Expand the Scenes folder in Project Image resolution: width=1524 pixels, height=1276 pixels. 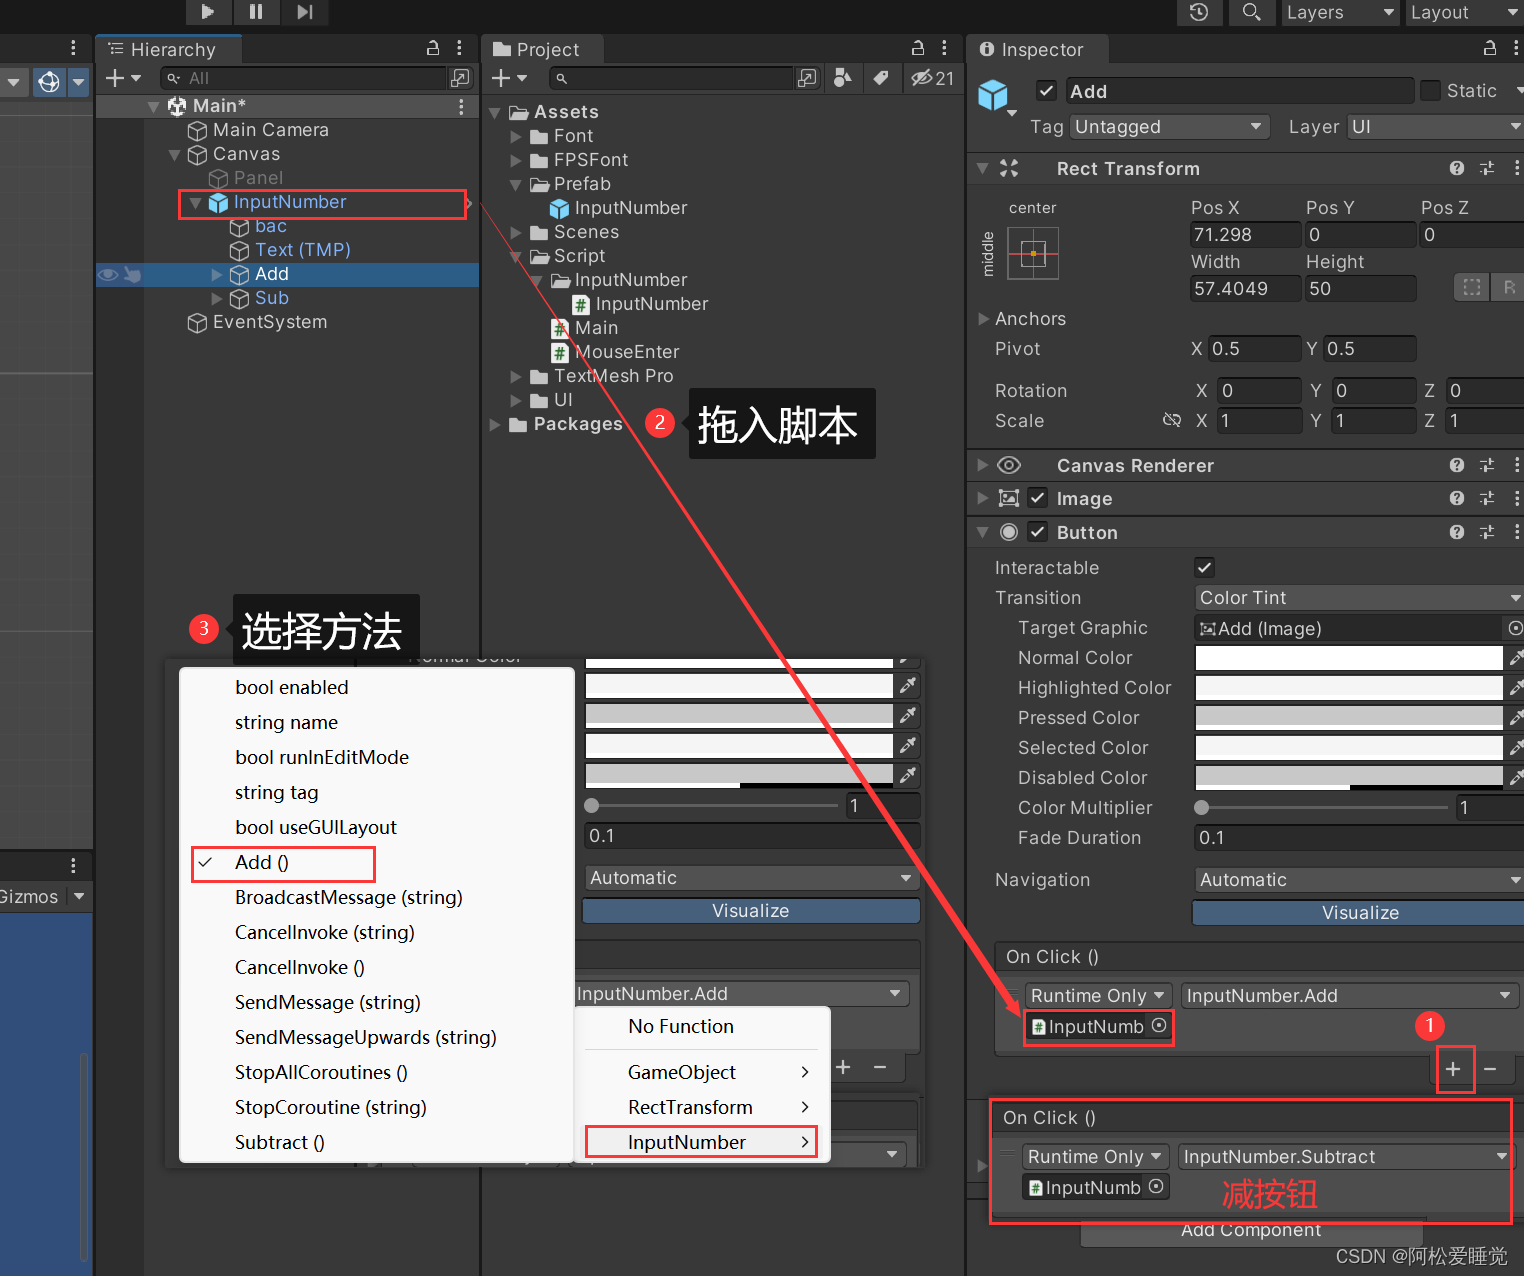pos(516,232)
